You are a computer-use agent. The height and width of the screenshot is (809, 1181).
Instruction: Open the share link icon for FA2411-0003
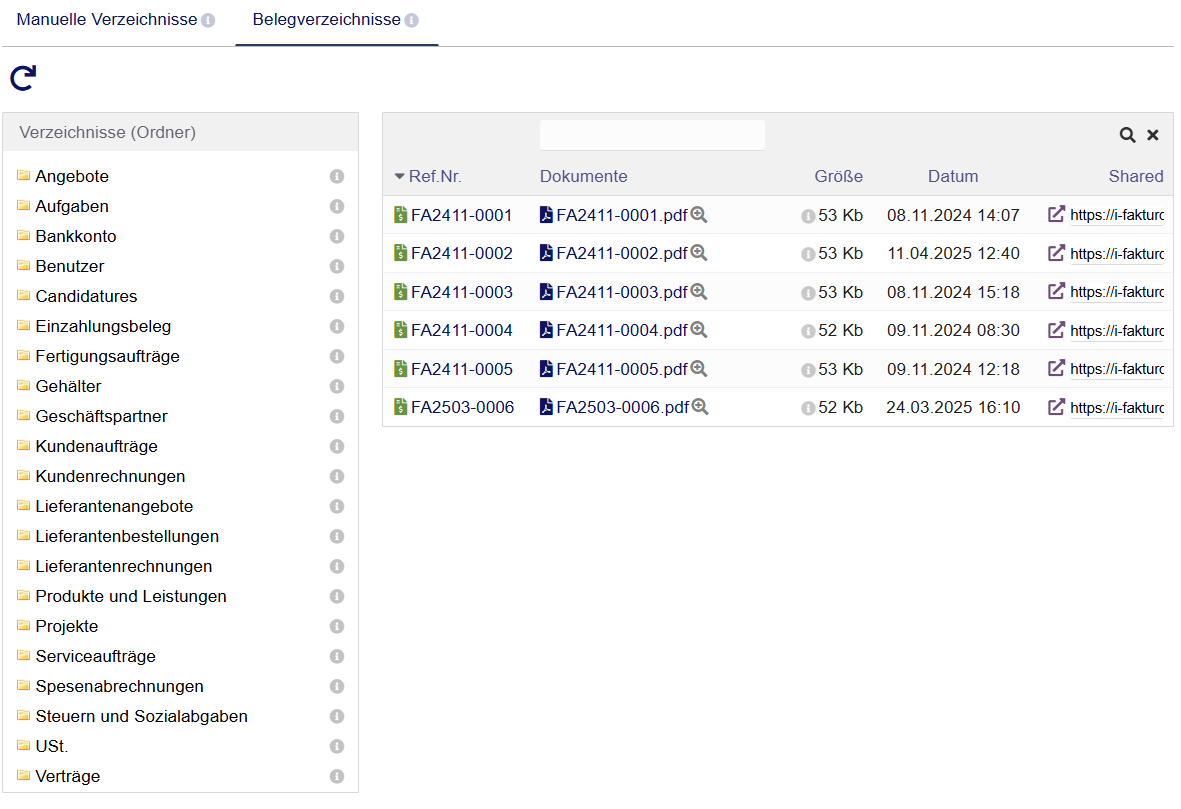[1056, 291]
